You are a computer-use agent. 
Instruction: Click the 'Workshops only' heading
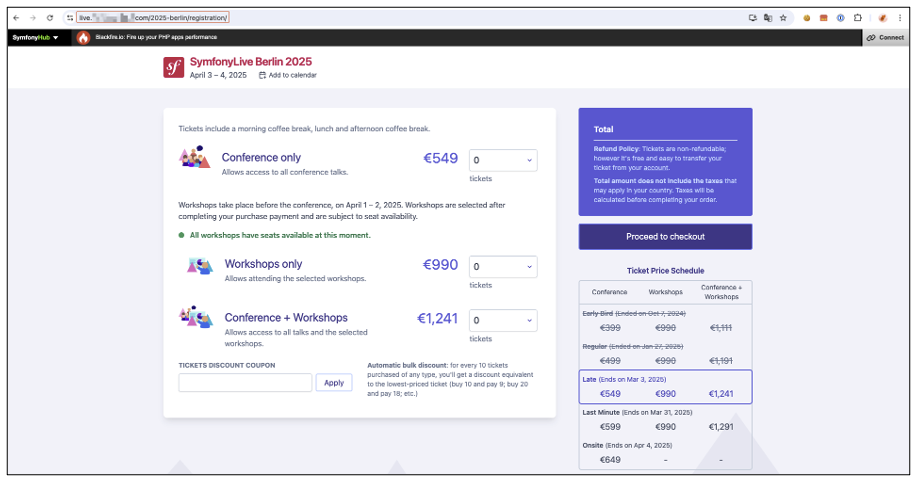[263, 264]
